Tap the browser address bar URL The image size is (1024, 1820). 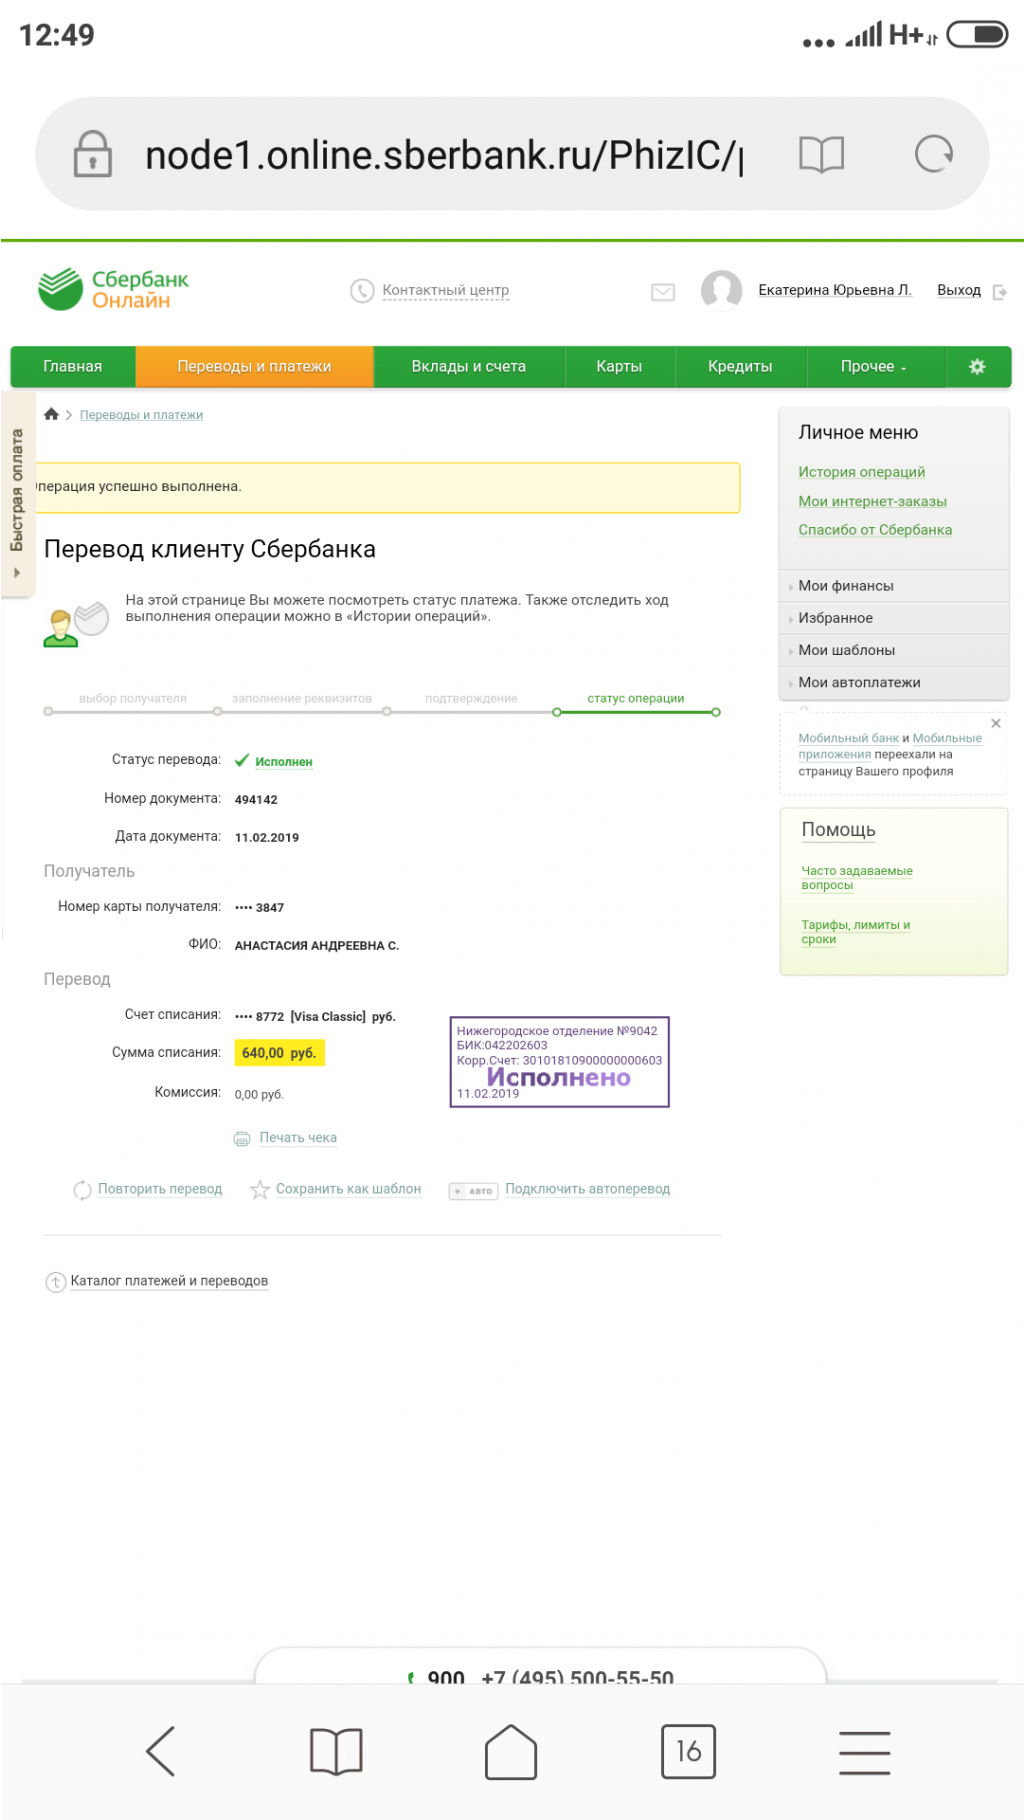(x=444, y=155)
